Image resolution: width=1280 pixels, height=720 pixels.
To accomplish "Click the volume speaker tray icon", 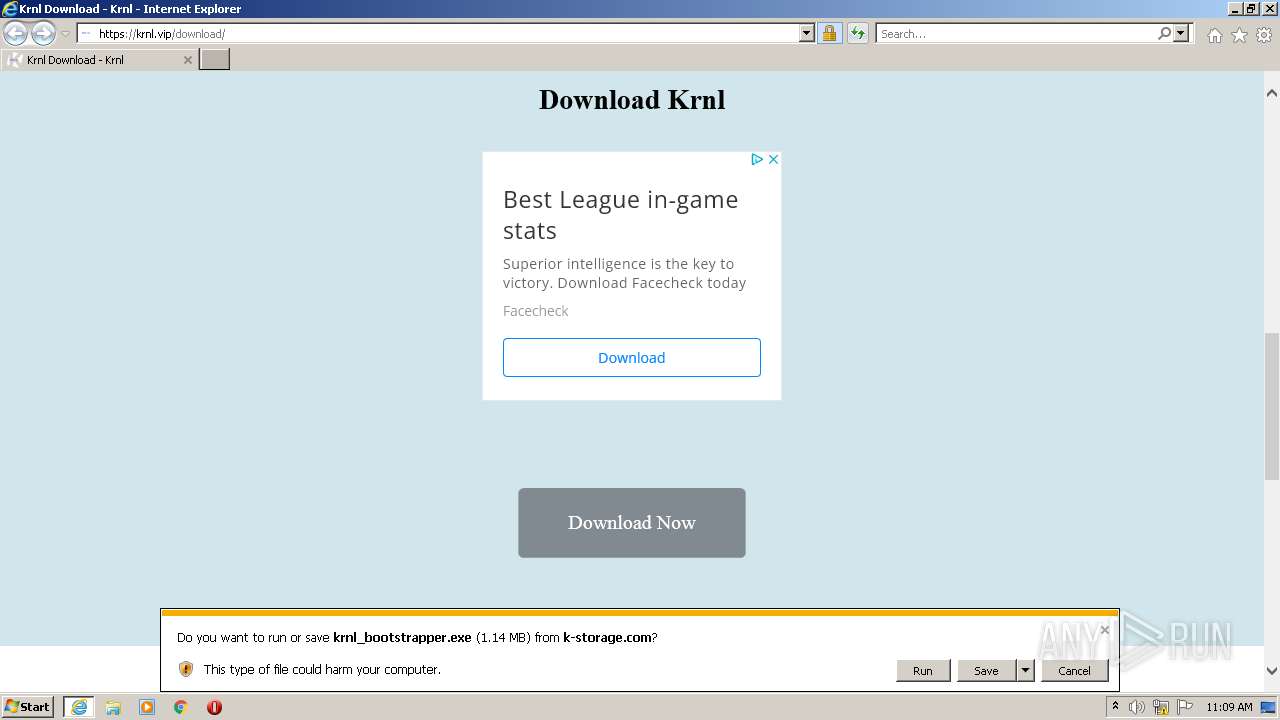I will pos(1137,707).
